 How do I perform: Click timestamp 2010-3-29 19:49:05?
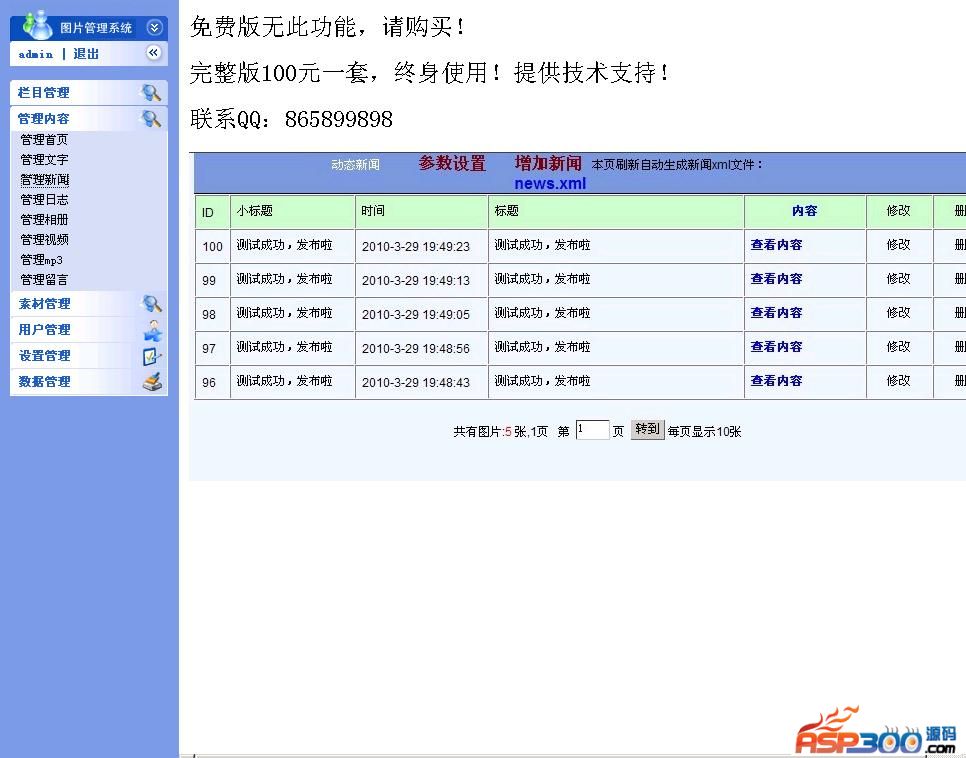tap(416, 314)
